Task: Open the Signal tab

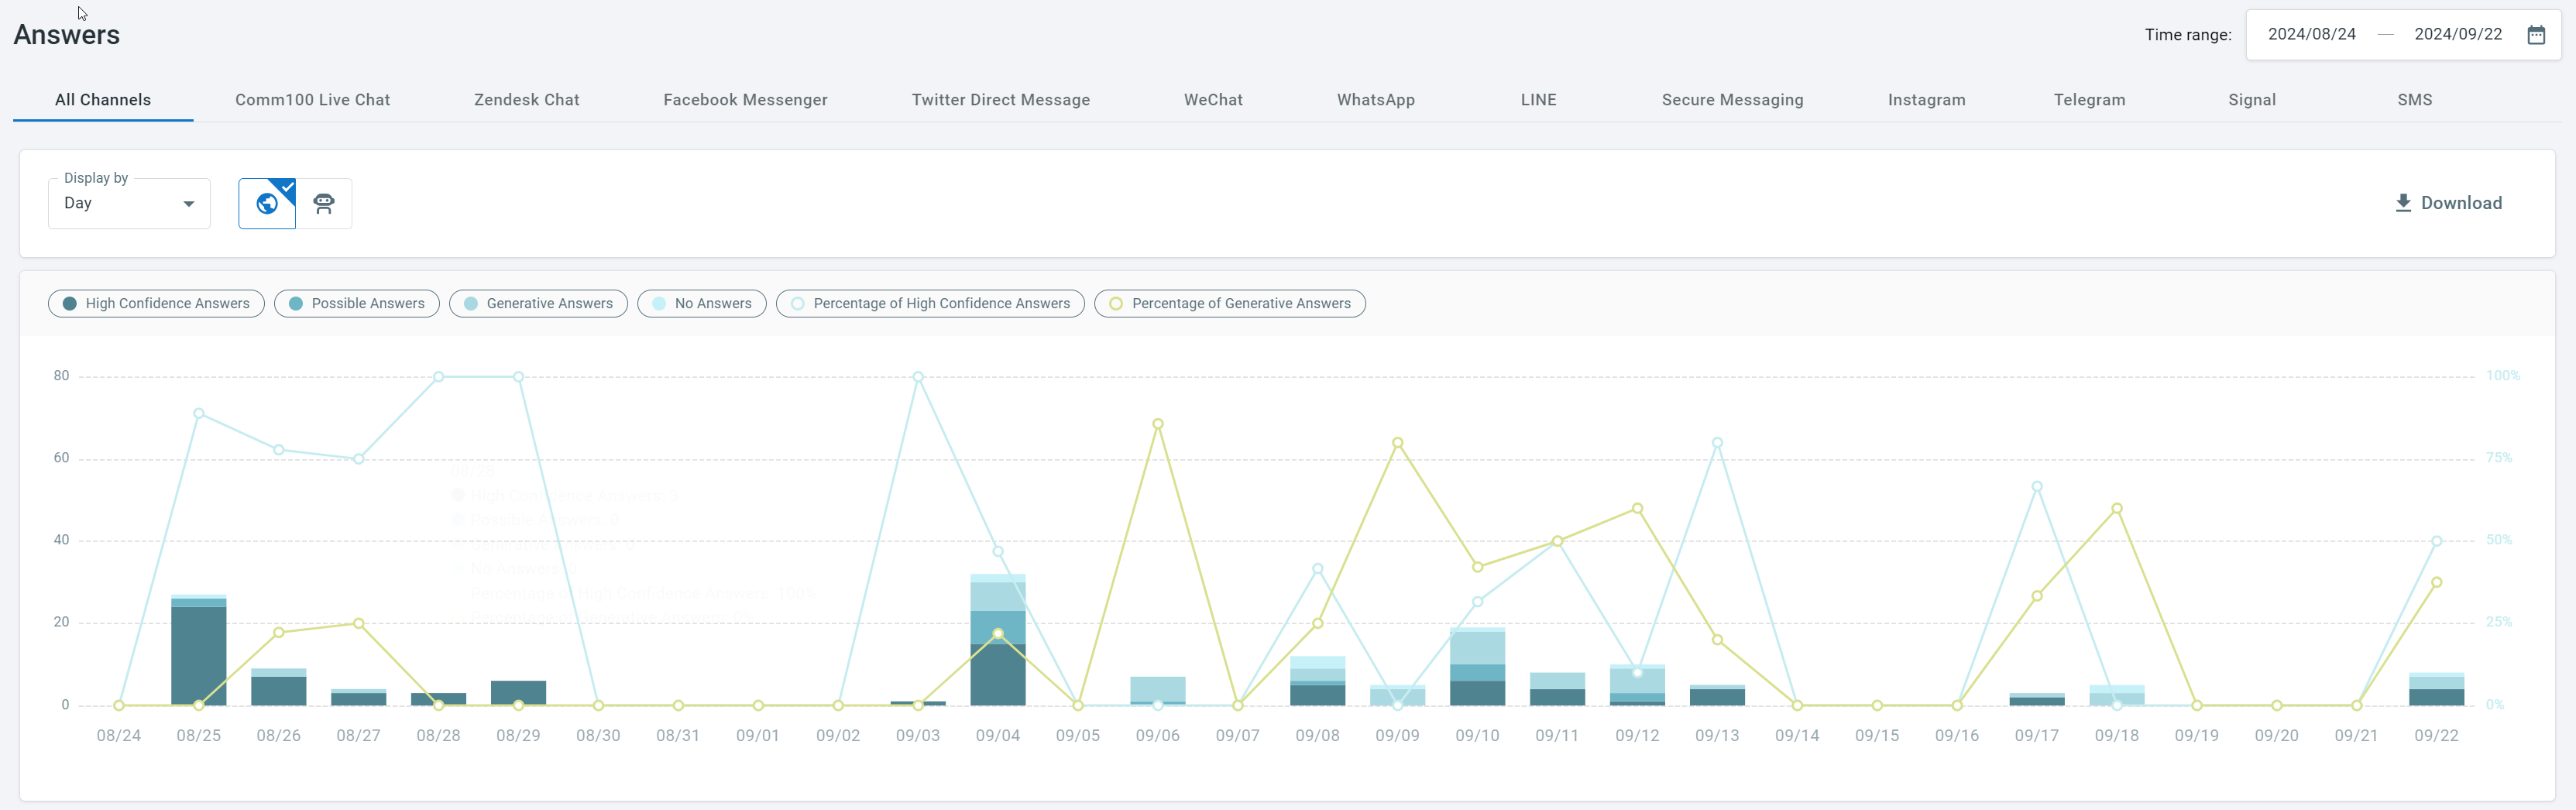Action: coord(2252,100)
